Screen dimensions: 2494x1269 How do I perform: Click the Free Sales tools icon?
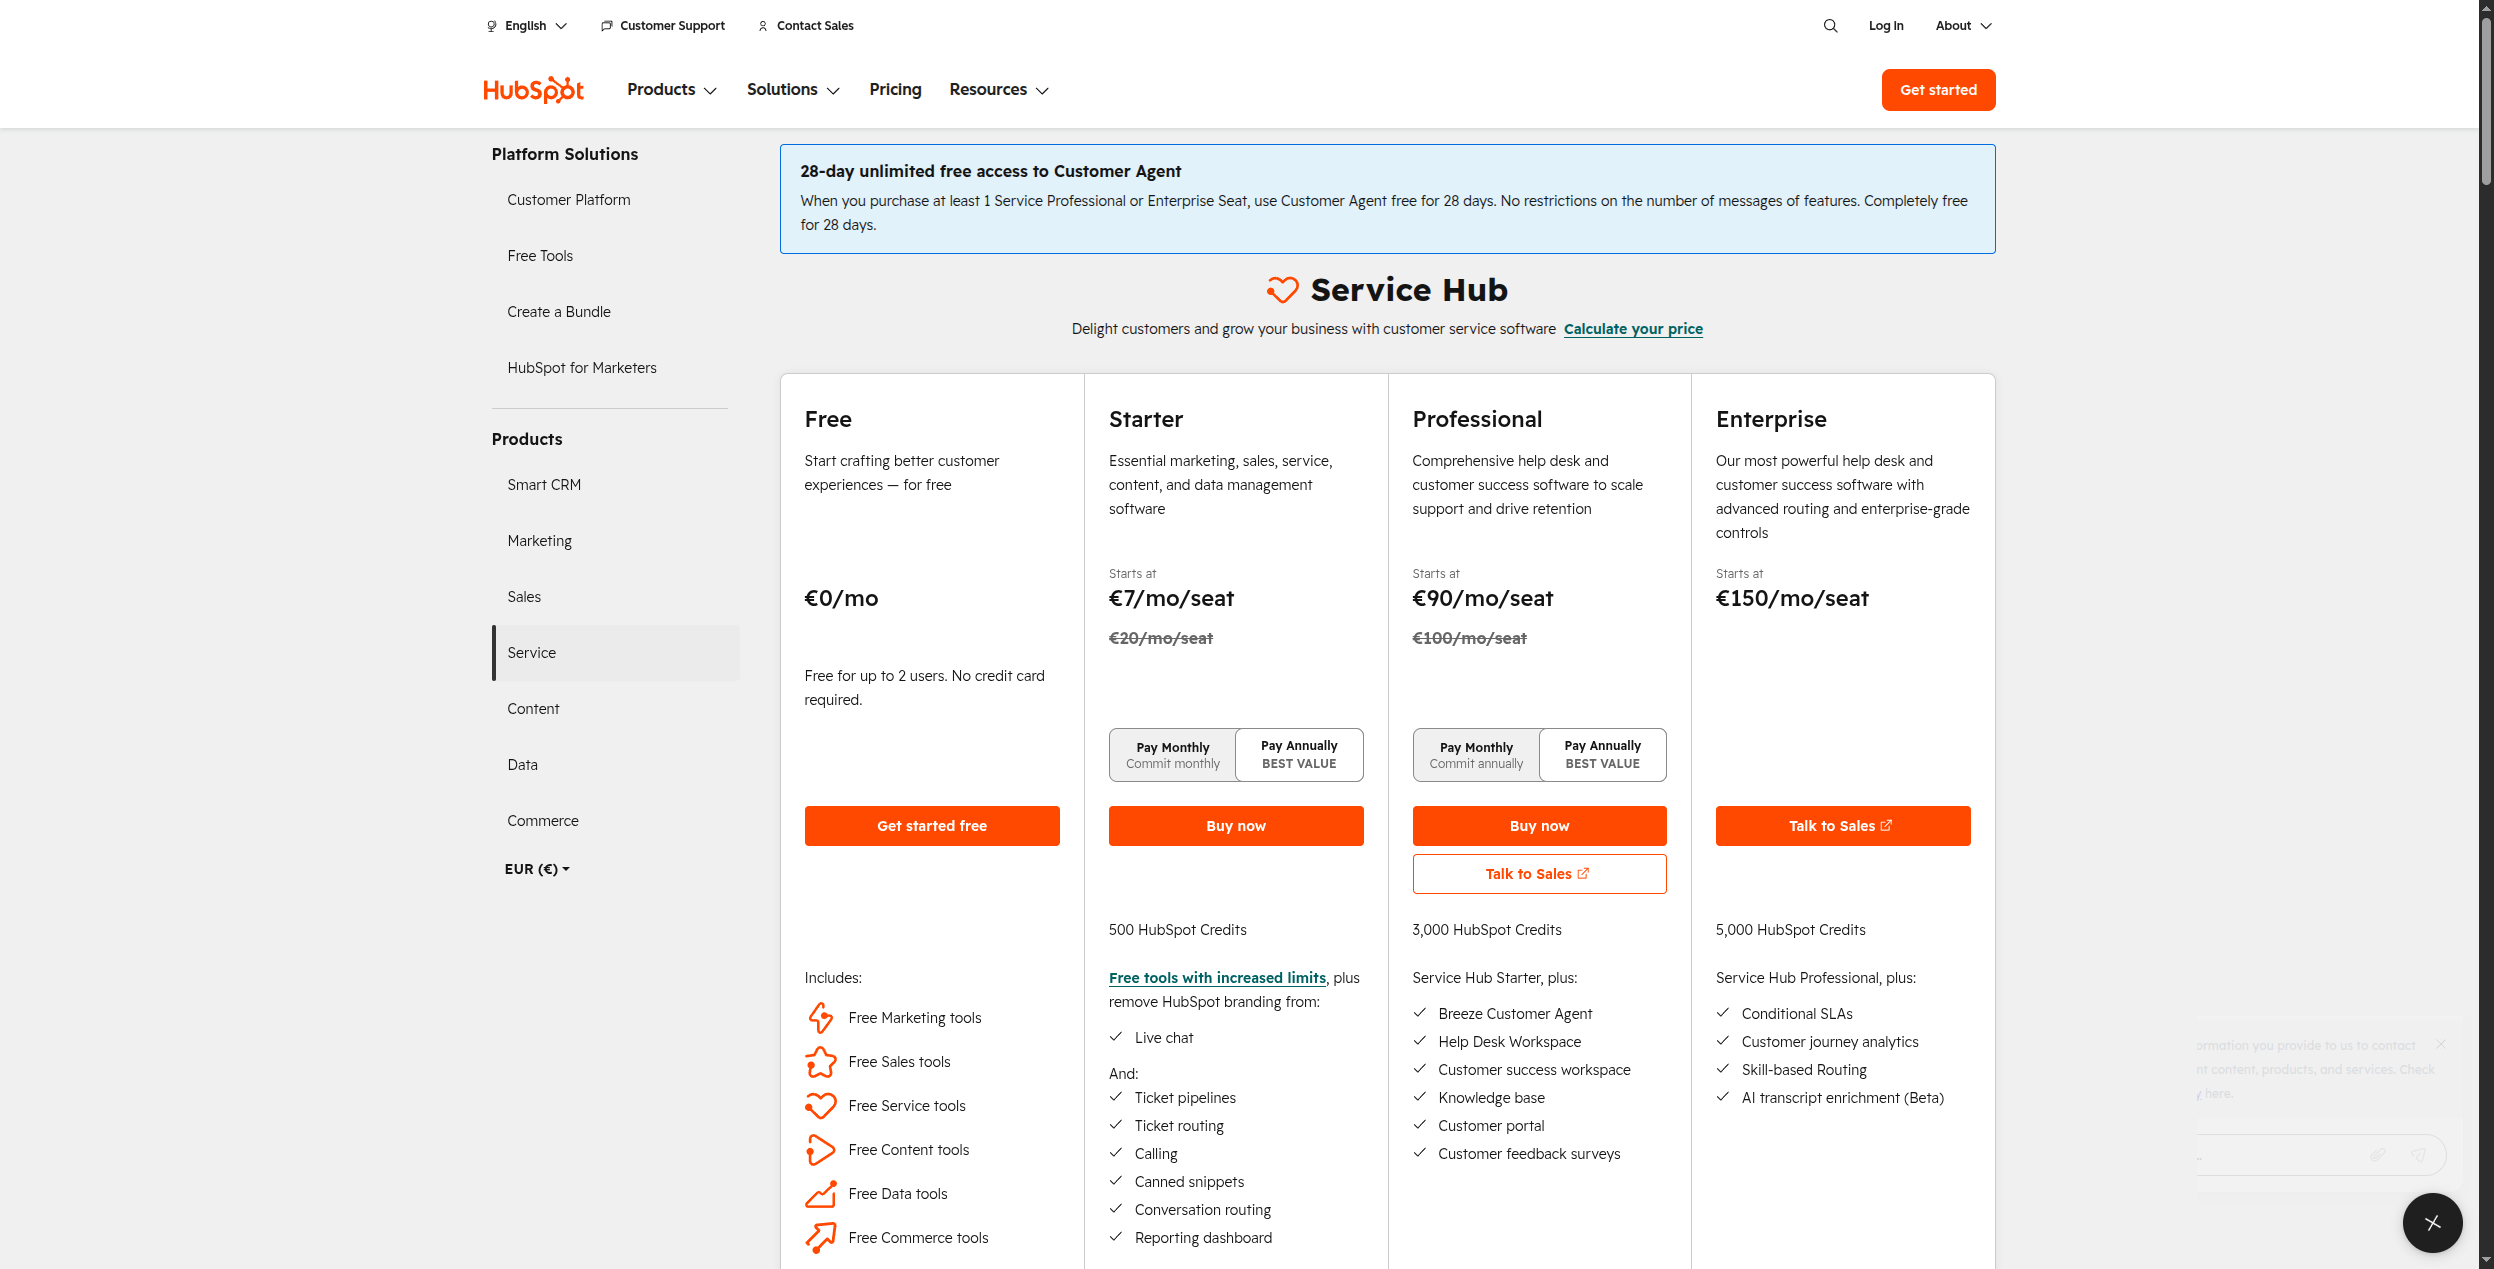(x=820, y=1062)
